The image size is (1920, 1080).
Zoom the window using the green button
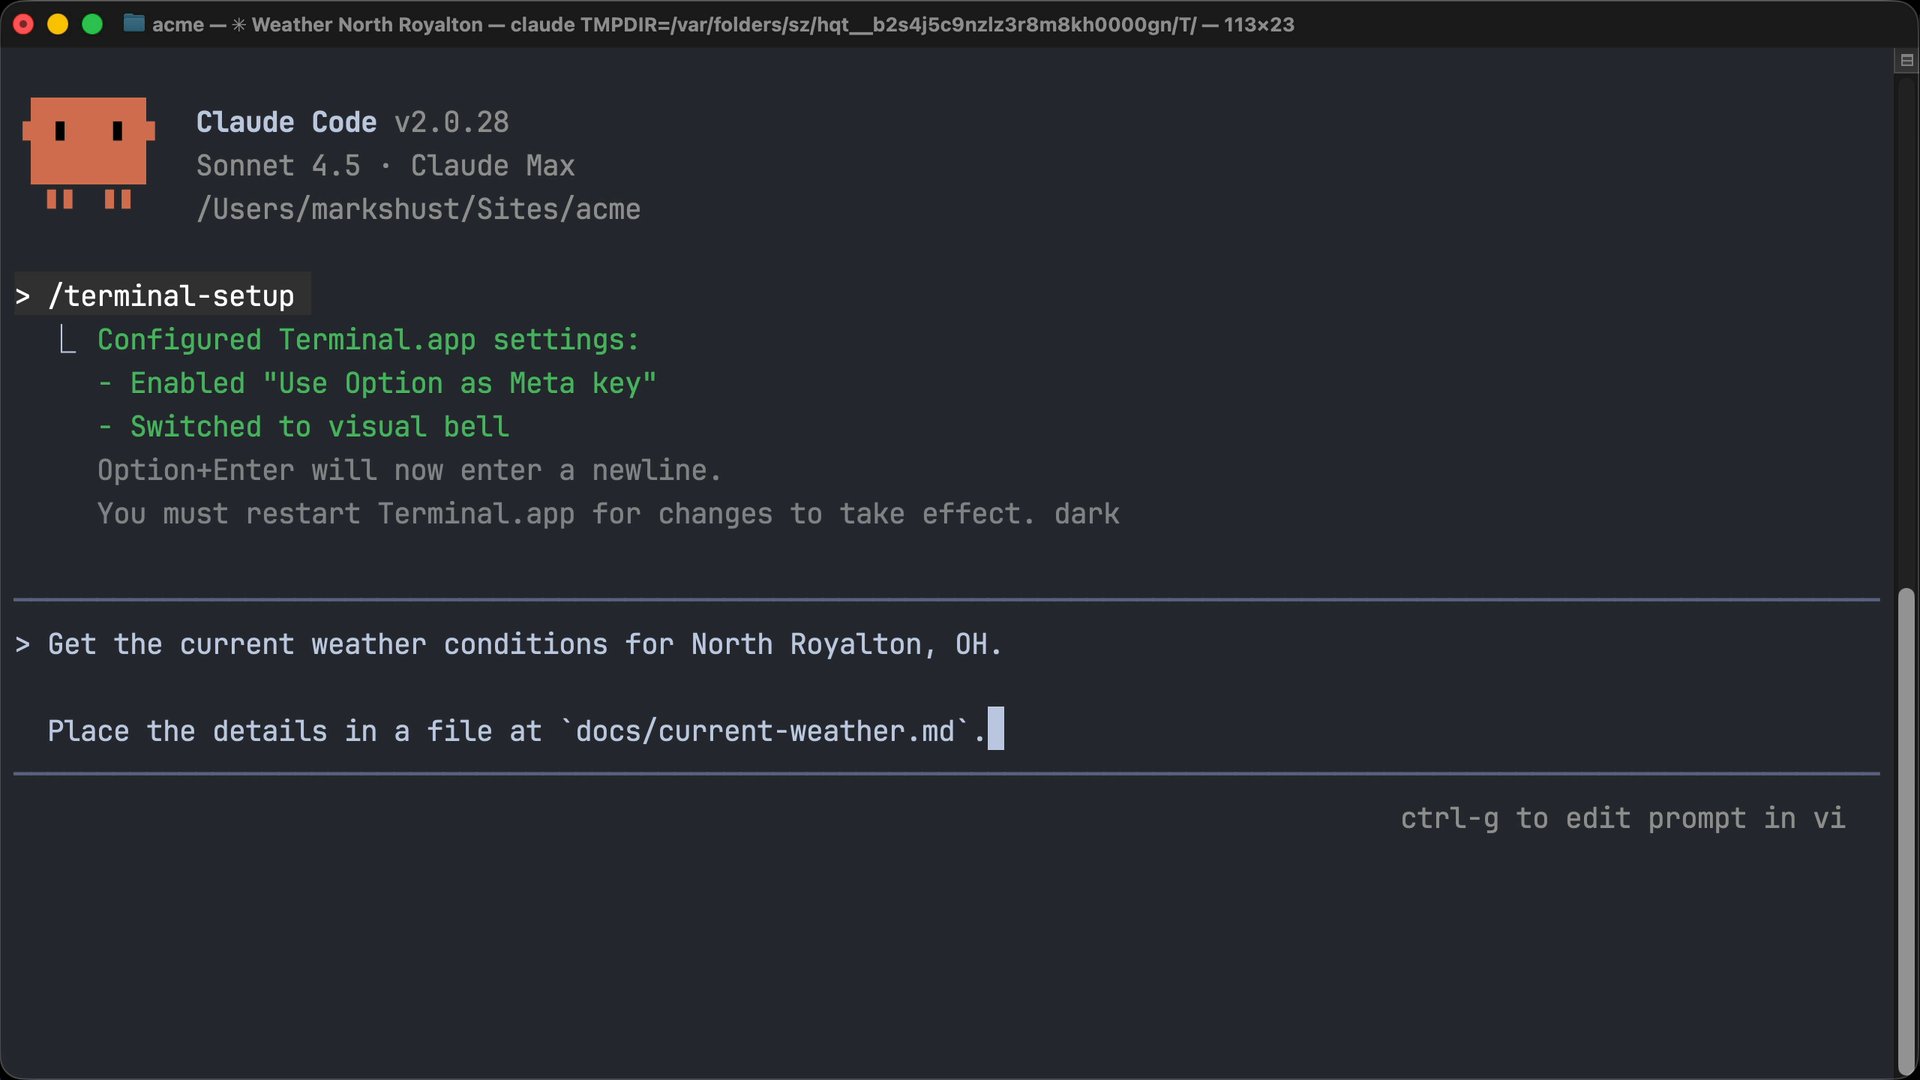[x=92, y=24]
